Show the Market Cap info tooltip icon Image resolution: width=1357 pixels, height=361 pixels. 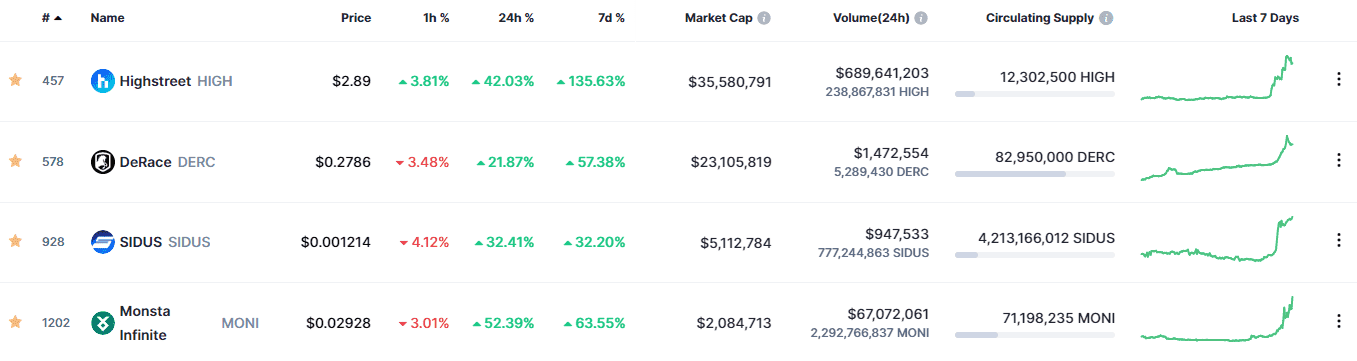764,18
